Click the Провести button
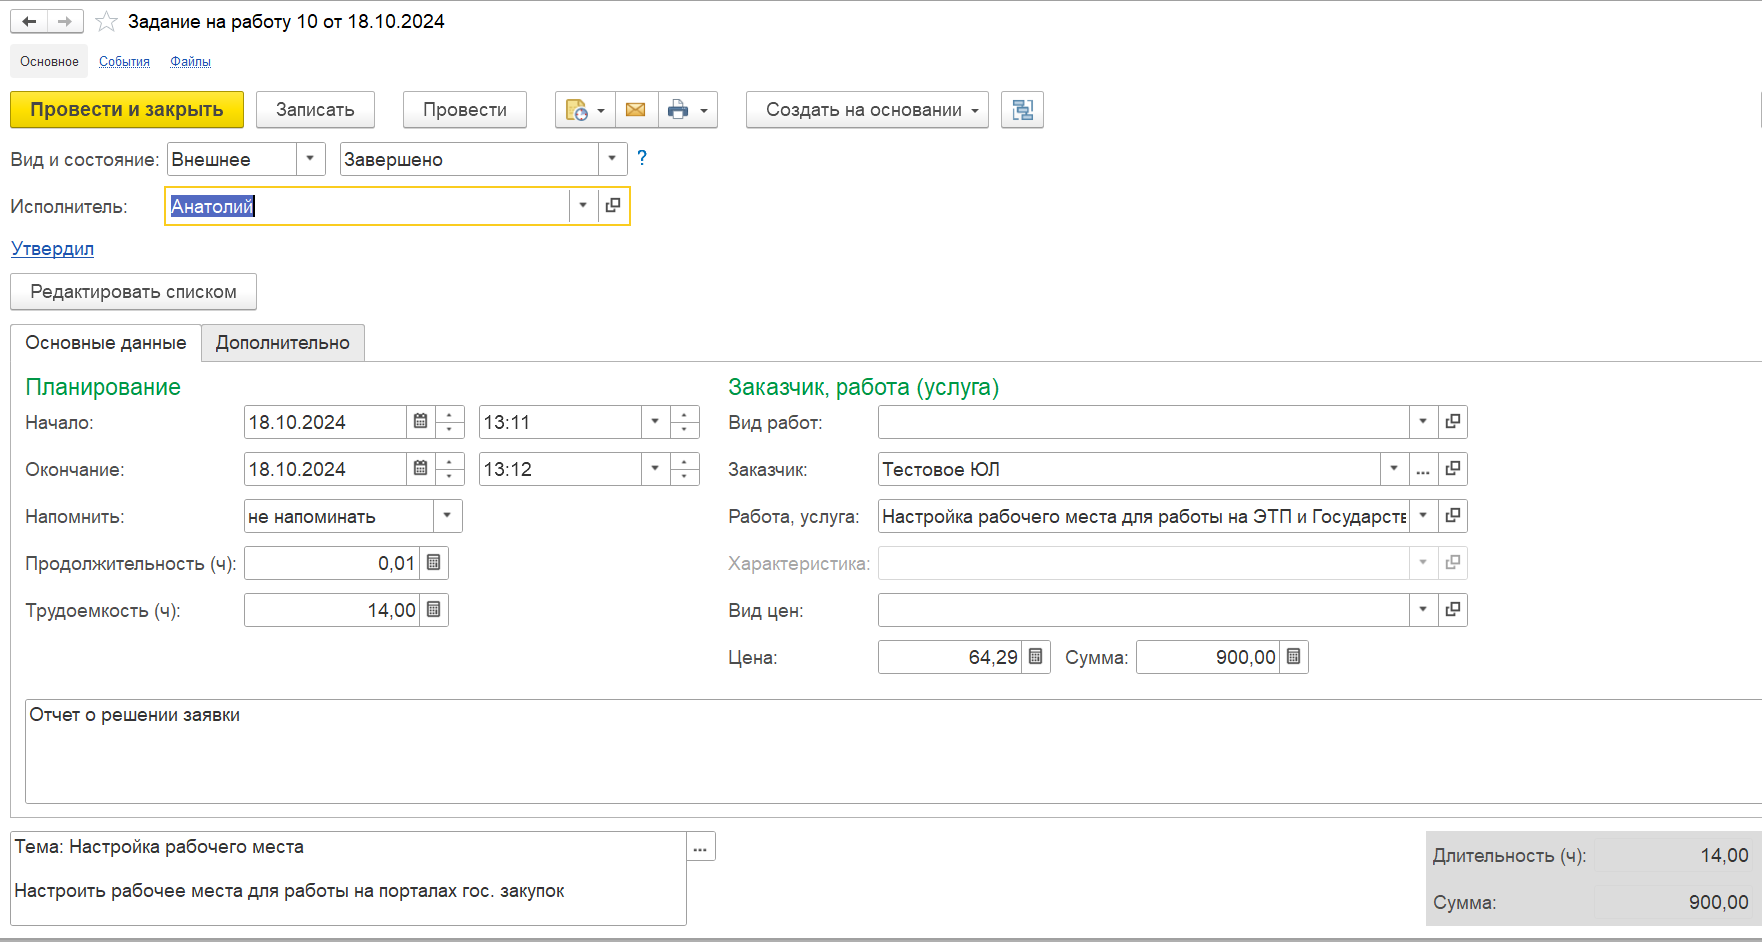This screenshot has width=1762, height=942. pyautogui.click(x=465, y=110)
